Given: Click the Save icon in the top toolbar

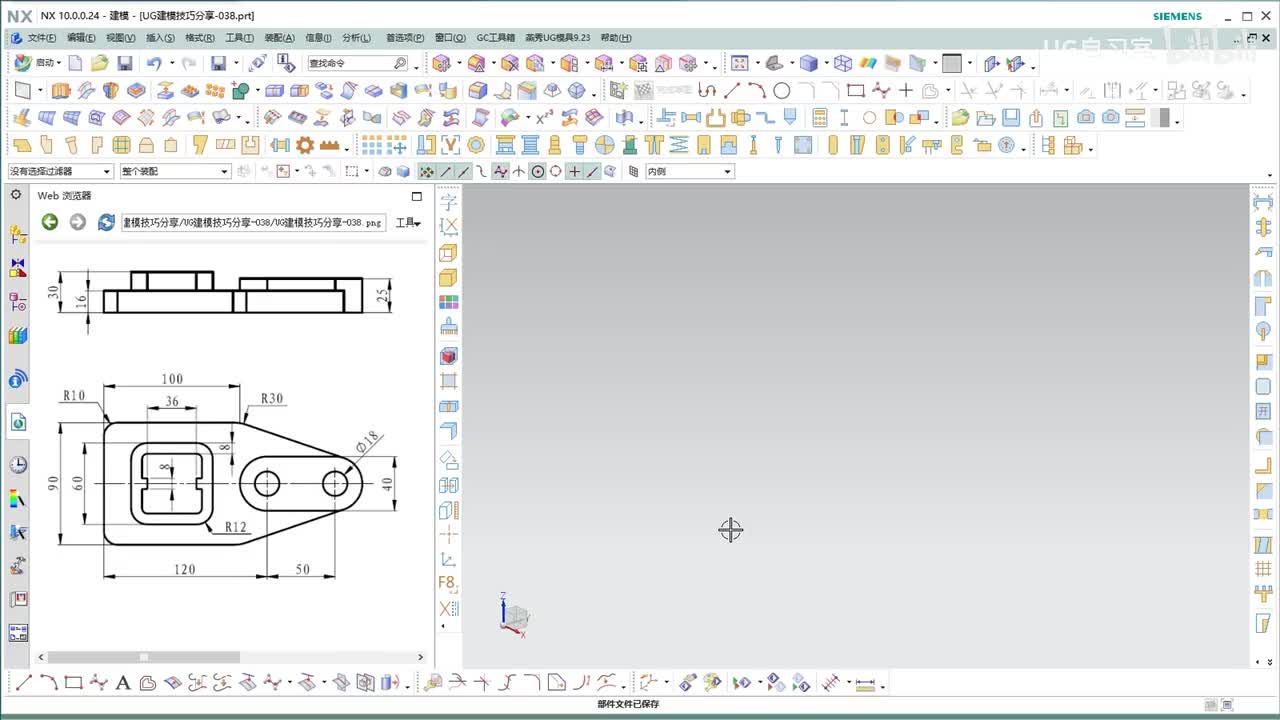Looking at the screenshot, I should pyautogui.click(x=125, y=63).
